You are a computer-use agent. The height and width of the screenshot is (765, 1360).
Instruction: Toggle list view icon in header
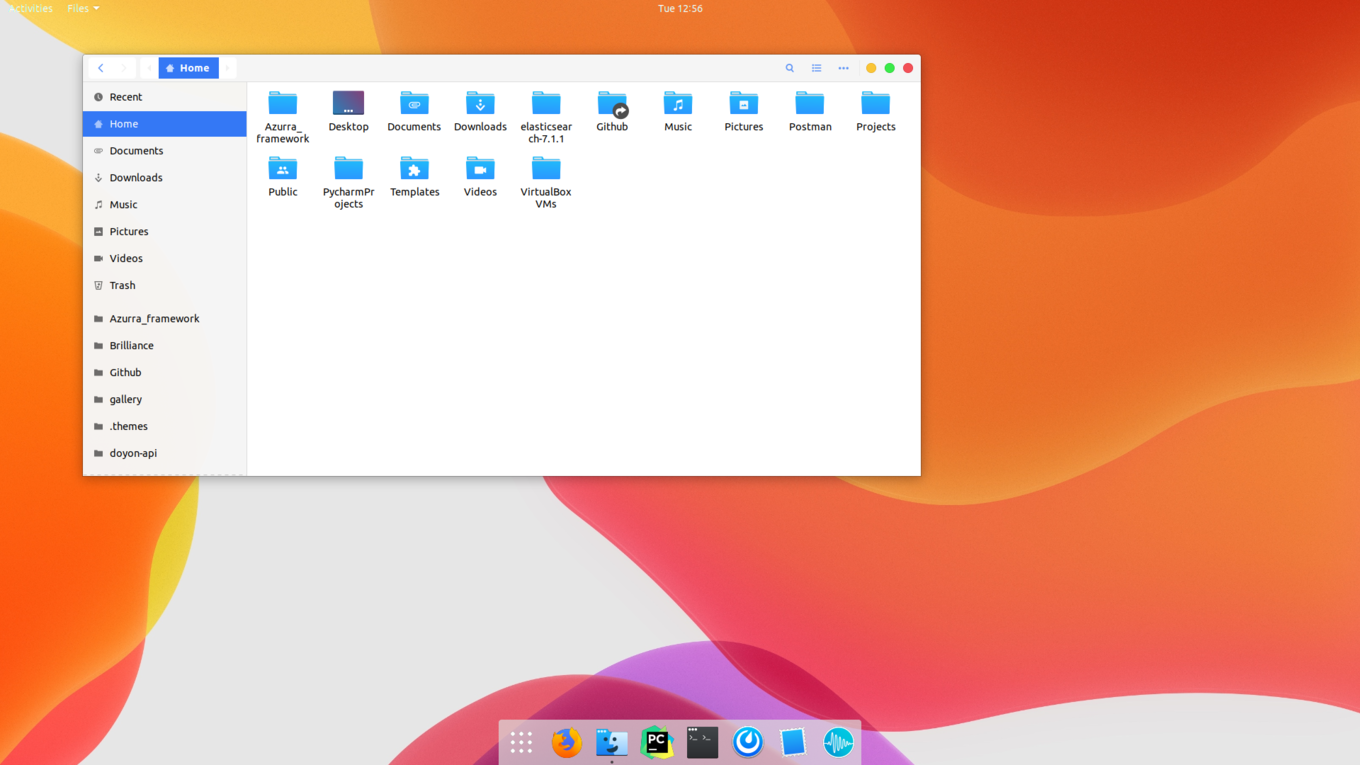pyautogui.click(x=817, y=68)
